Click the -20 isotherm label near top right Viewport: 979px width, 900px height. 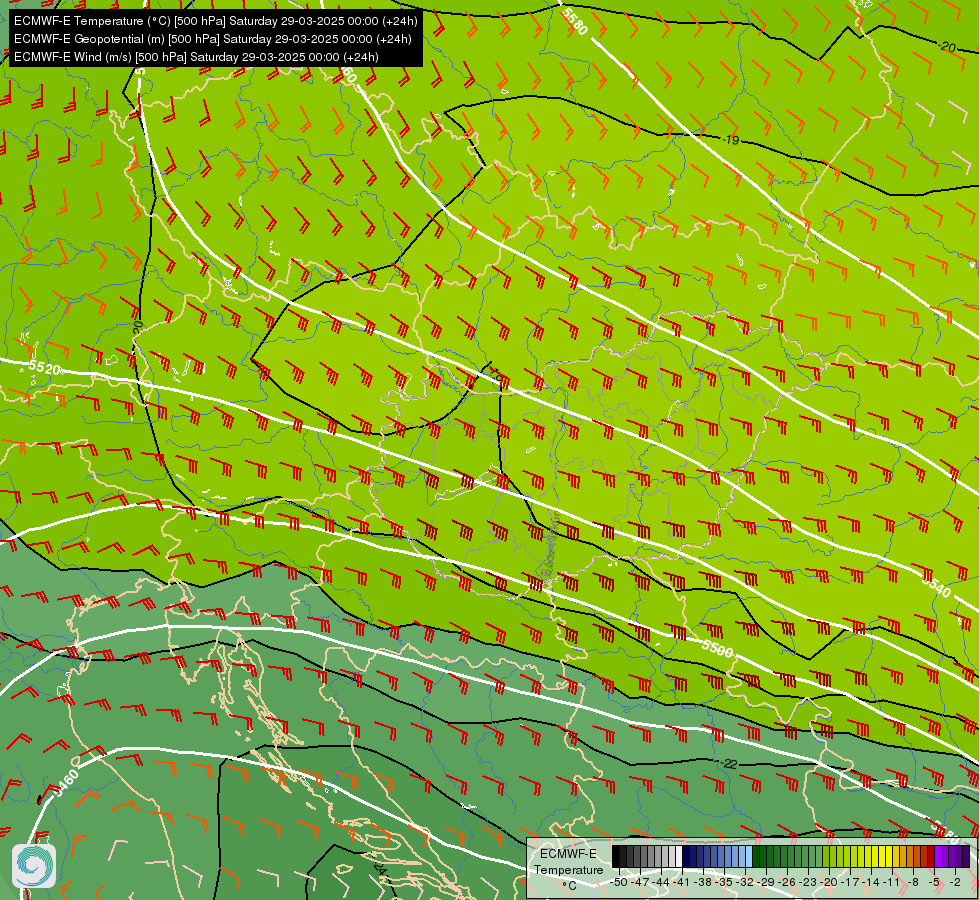947,47
